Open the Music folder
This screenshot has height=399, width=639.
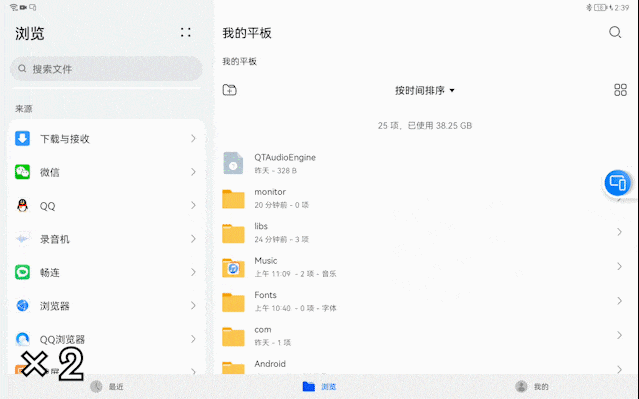424,267
